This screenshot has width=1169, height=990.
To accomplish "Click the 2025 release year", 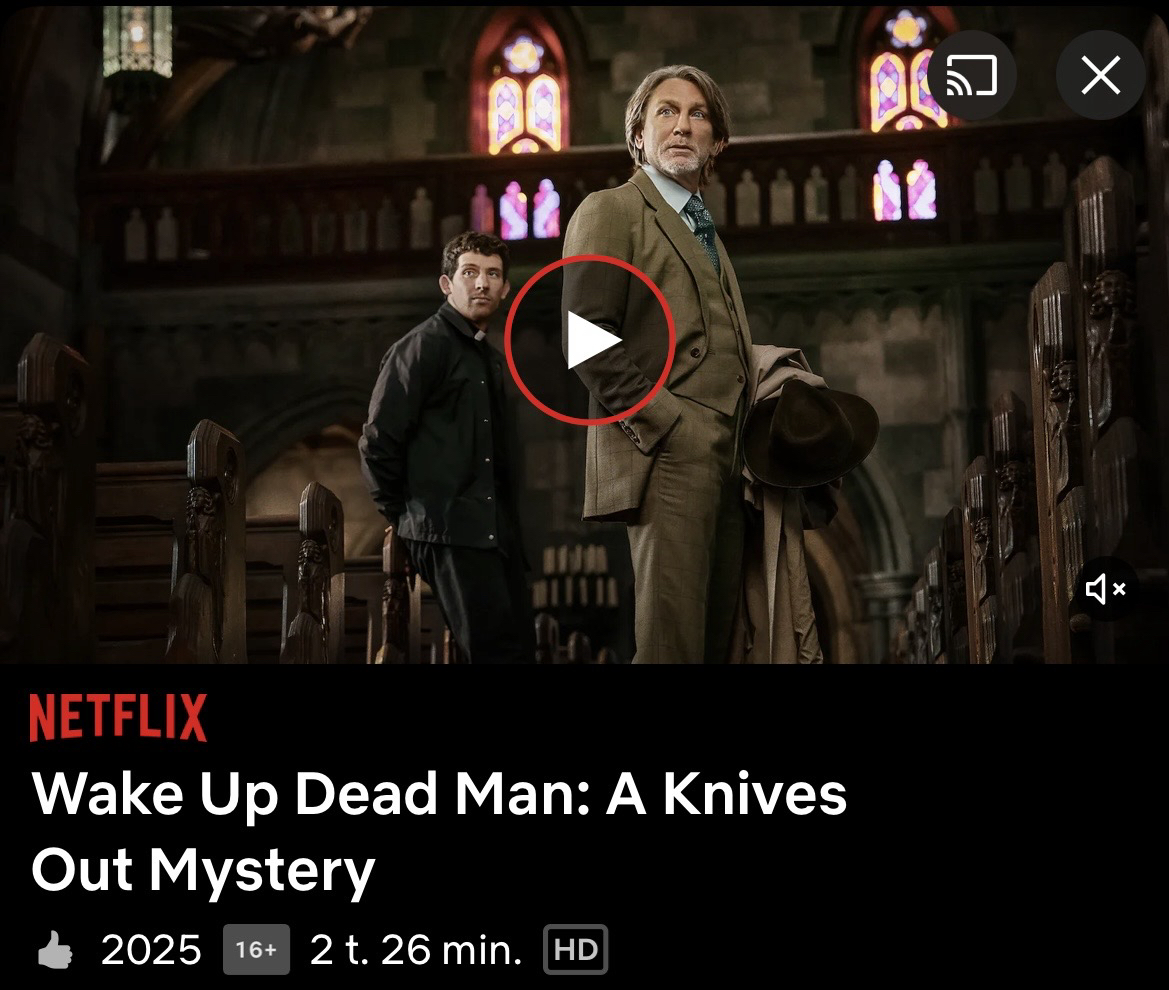I will tap(151, 950).
